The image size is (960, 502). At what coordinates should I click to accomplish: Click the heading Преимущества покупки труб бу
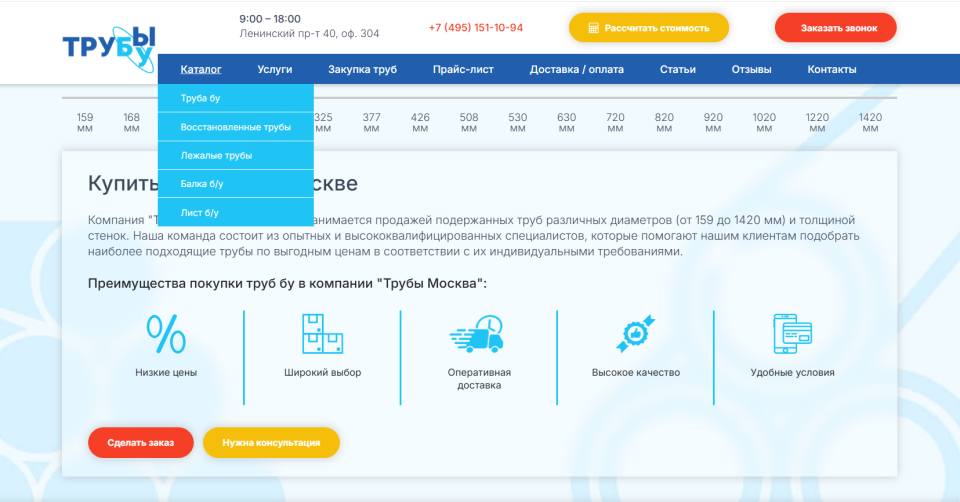[287, 283]
